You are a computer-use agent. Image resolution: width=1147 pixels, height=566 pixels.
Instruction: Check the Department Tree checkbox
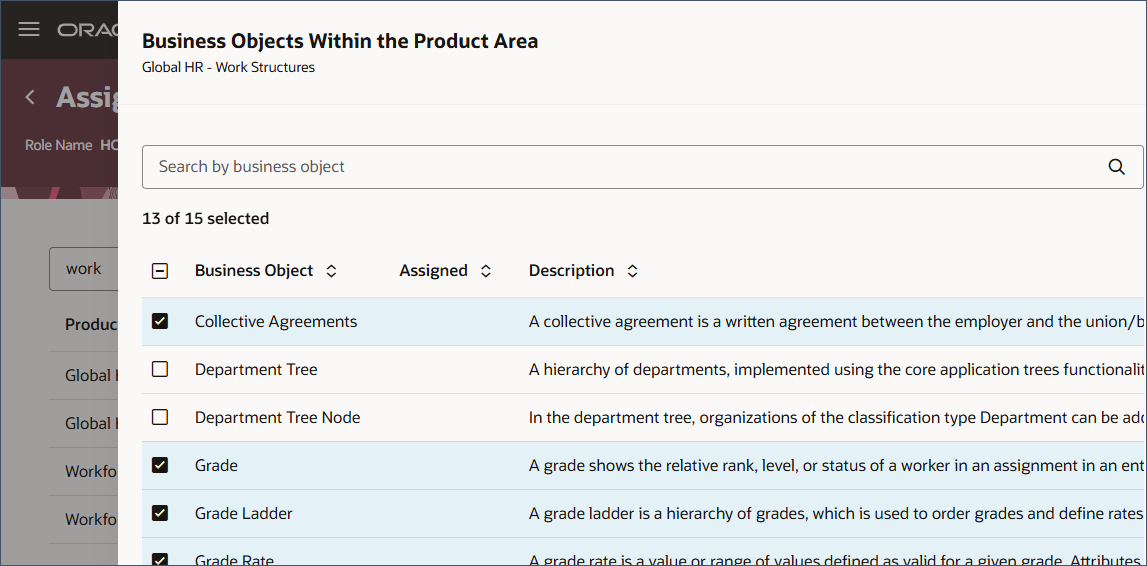click(x=160, y=369)
